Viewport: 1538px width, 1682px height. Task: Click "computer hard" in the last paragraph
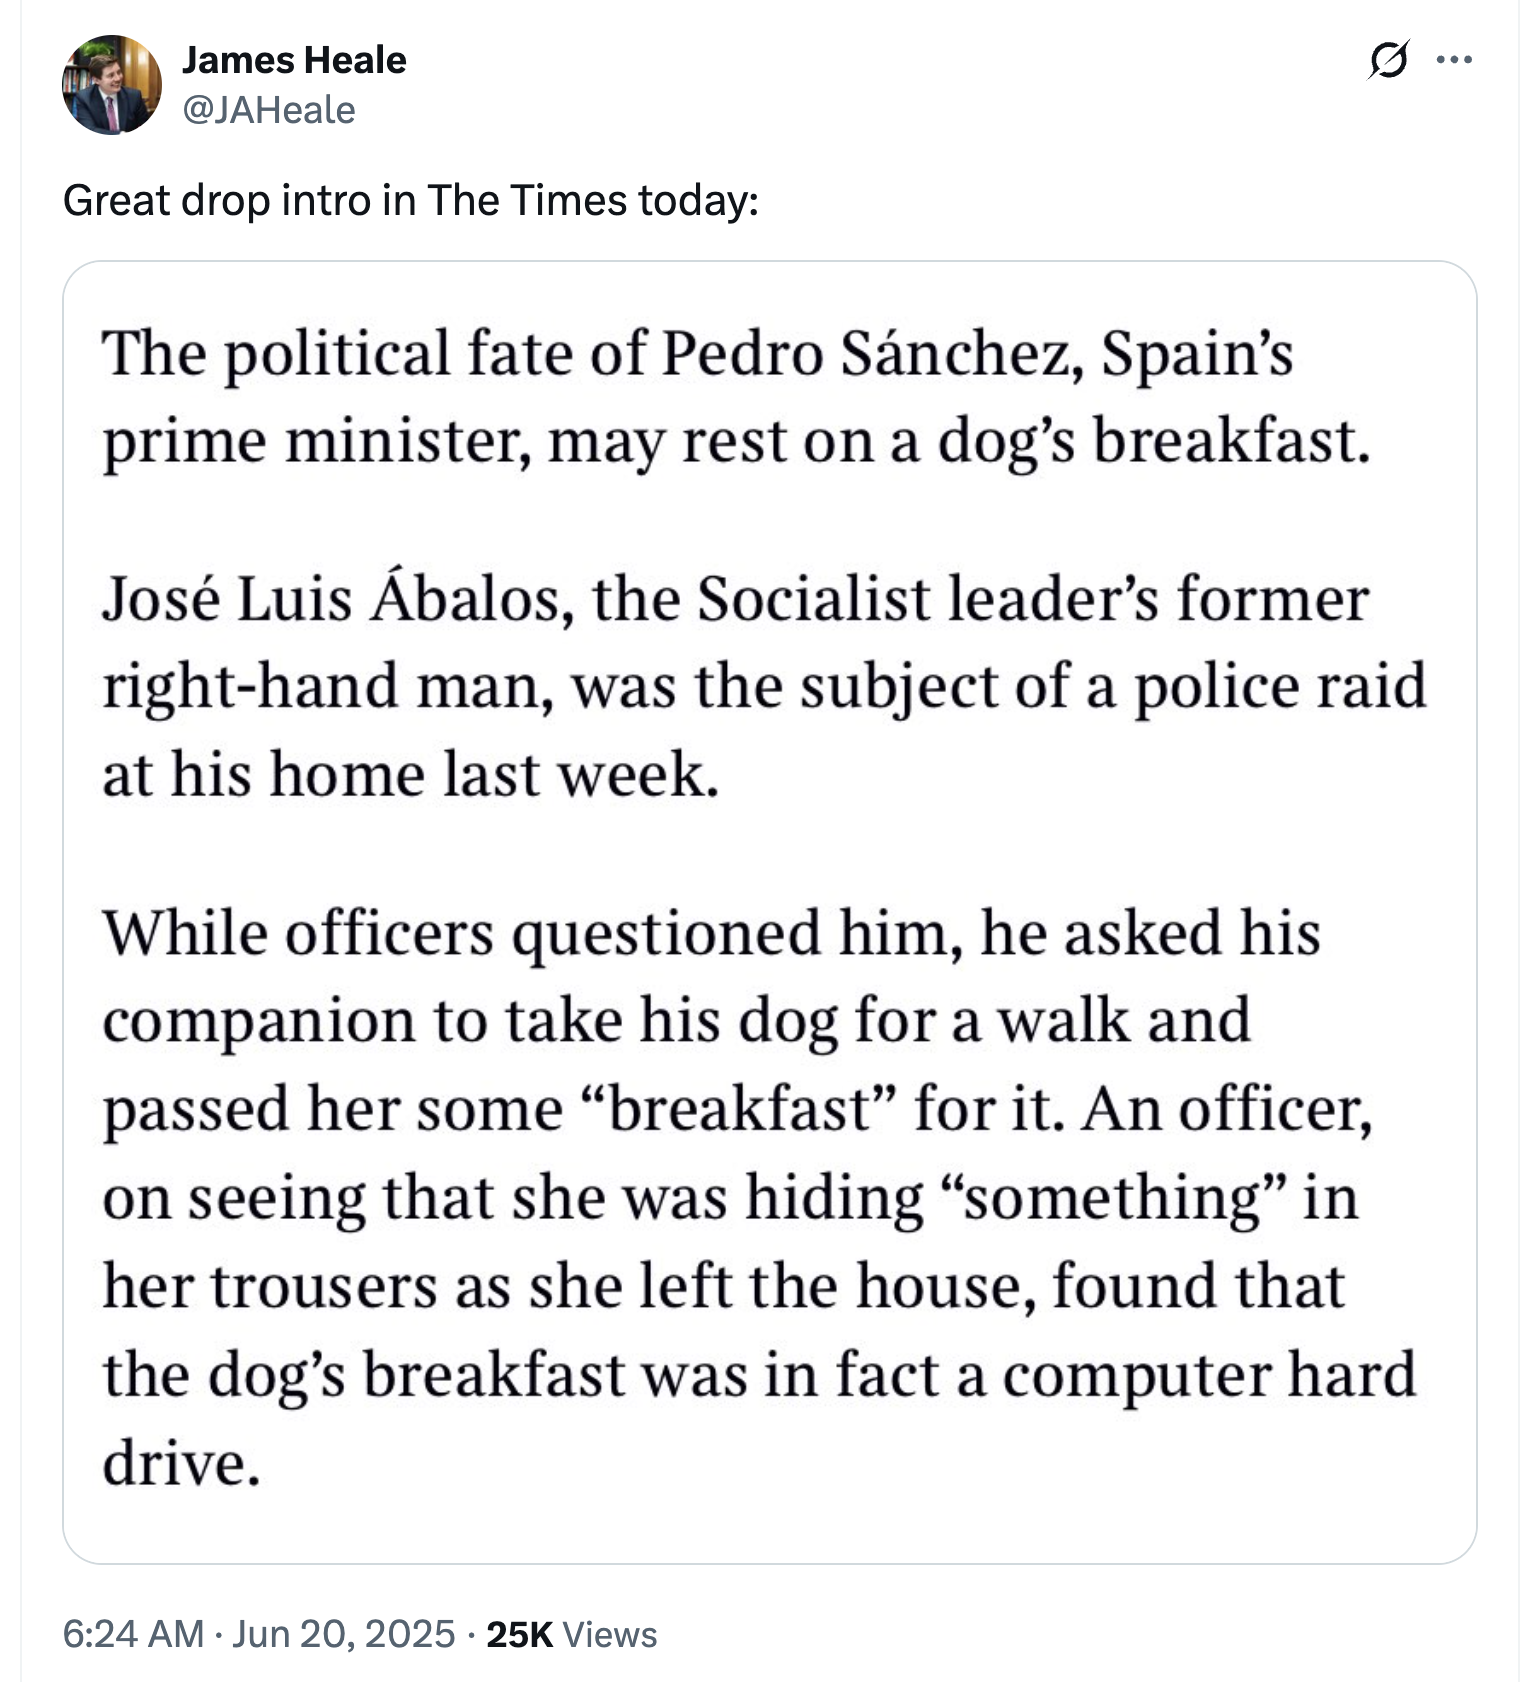tap(1209, 1374)
